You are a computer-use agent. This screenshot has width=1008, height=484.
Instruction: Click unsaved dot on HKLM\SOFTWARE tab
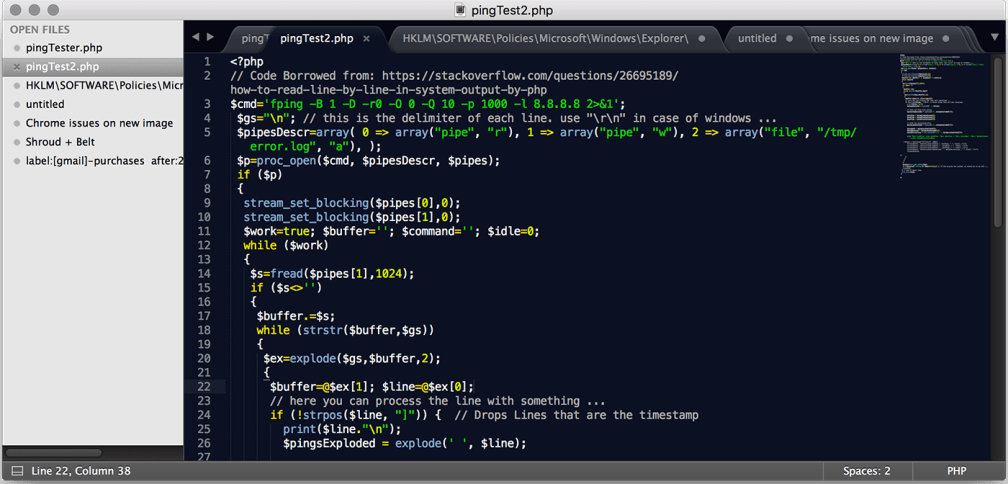coord(702,39)
